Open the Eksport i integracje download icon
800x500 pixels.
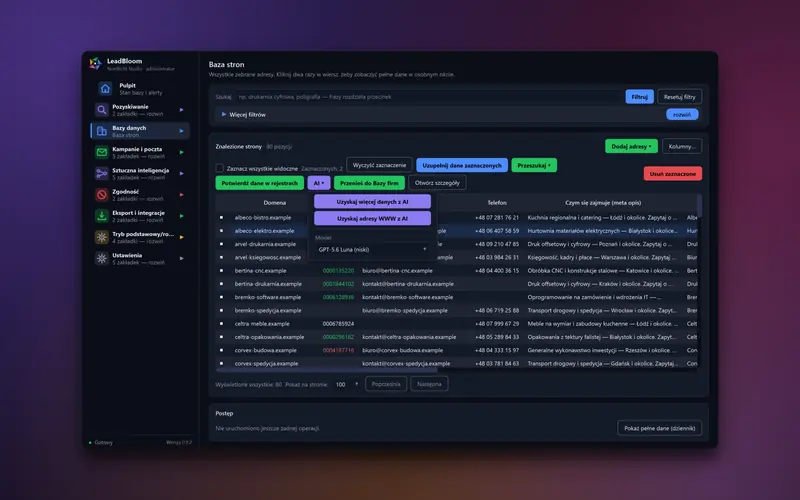(x=102, y=216)
